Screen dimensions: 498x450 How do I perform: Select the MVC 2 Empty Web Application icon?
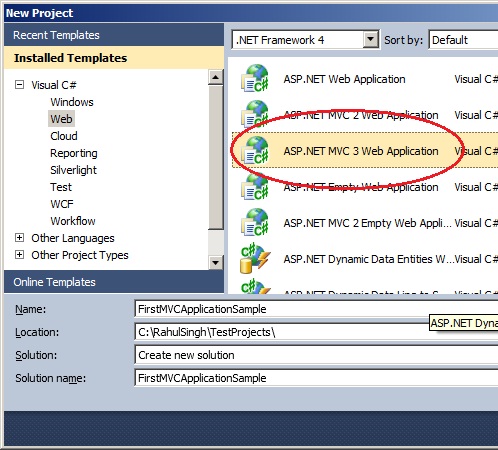pyautogui.click(x=255, y=223)
